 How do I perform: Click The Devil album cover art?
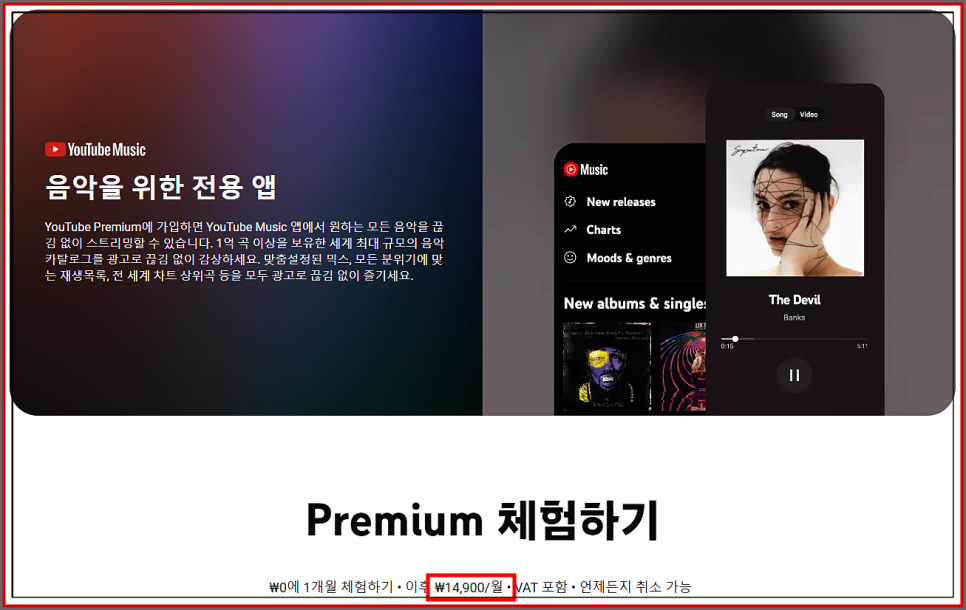(795, 208)
